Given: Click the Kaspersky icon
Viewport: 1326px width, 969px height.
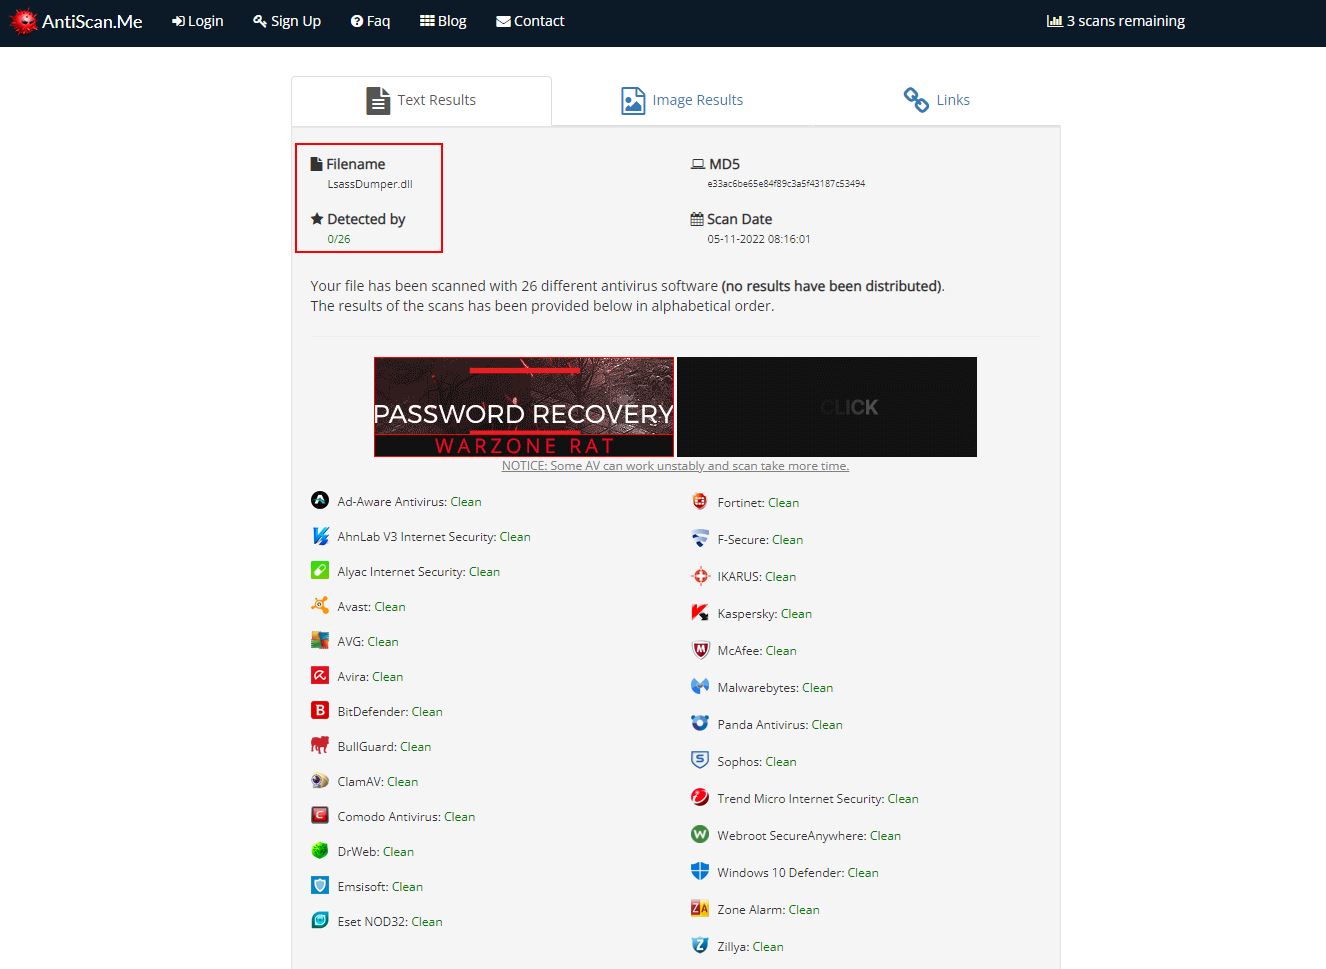Looking at the screenshot, I should tap(700, 612).
